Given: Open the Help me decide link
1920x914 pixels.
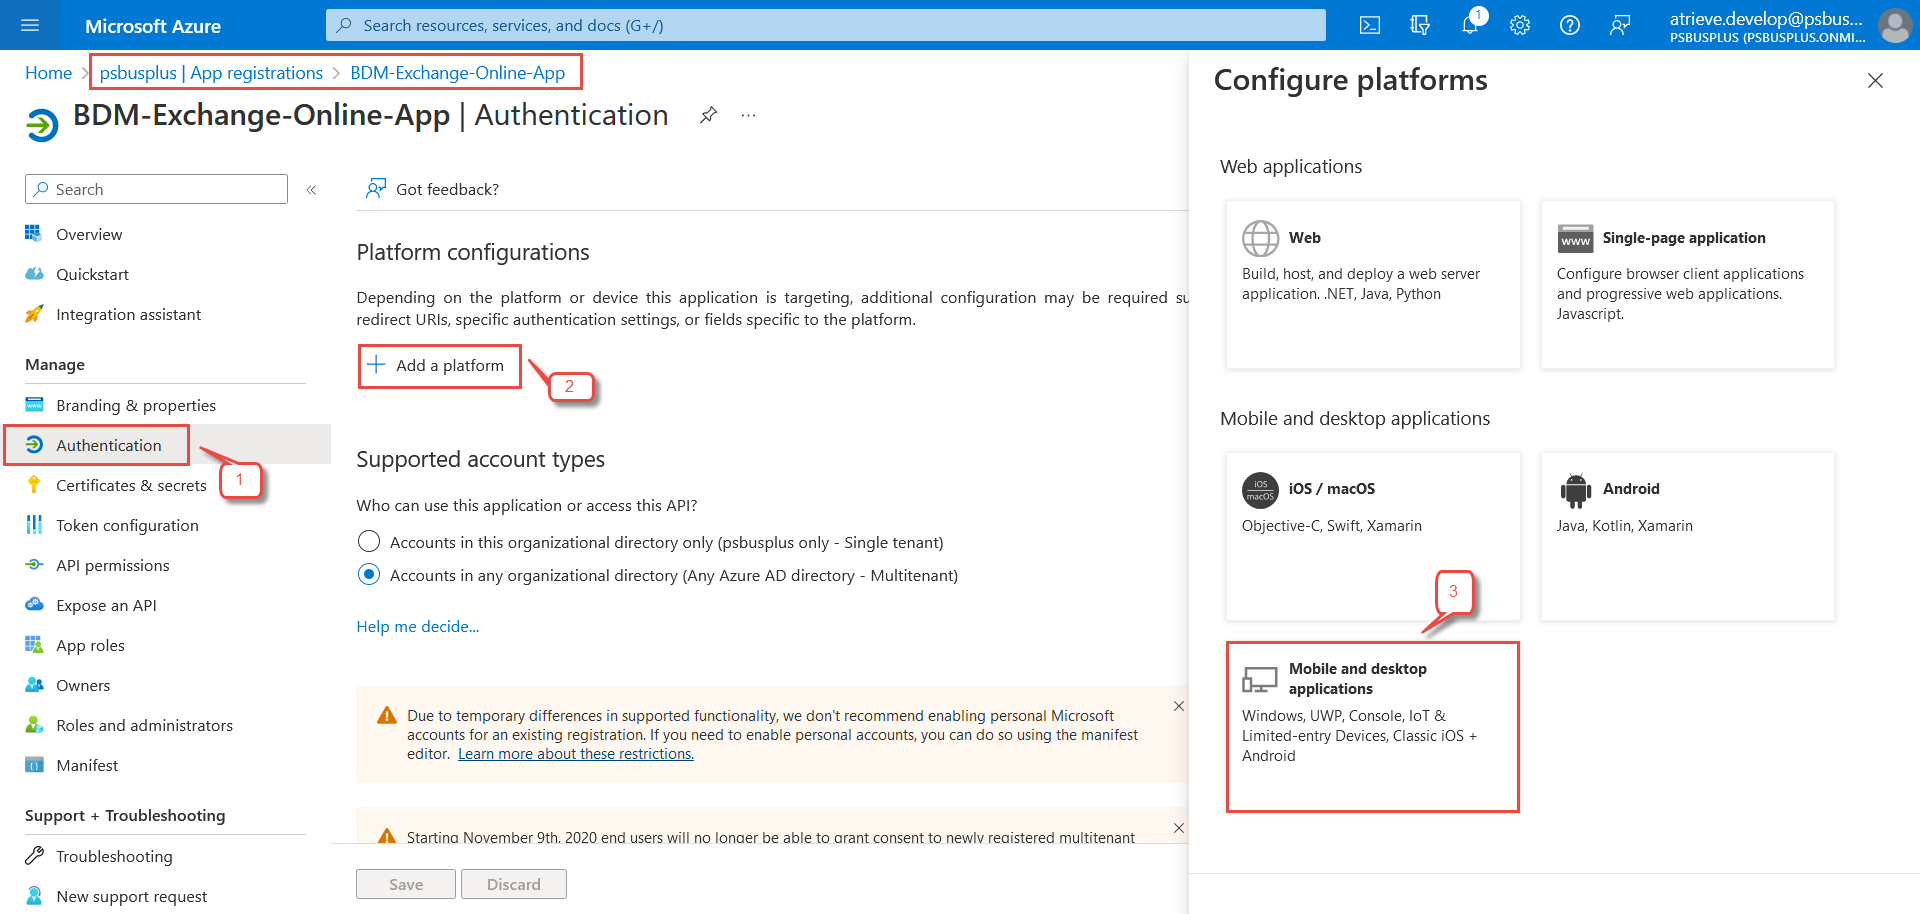Looking at the screenshot, I should pyautogui.click(x=418, y=627).
